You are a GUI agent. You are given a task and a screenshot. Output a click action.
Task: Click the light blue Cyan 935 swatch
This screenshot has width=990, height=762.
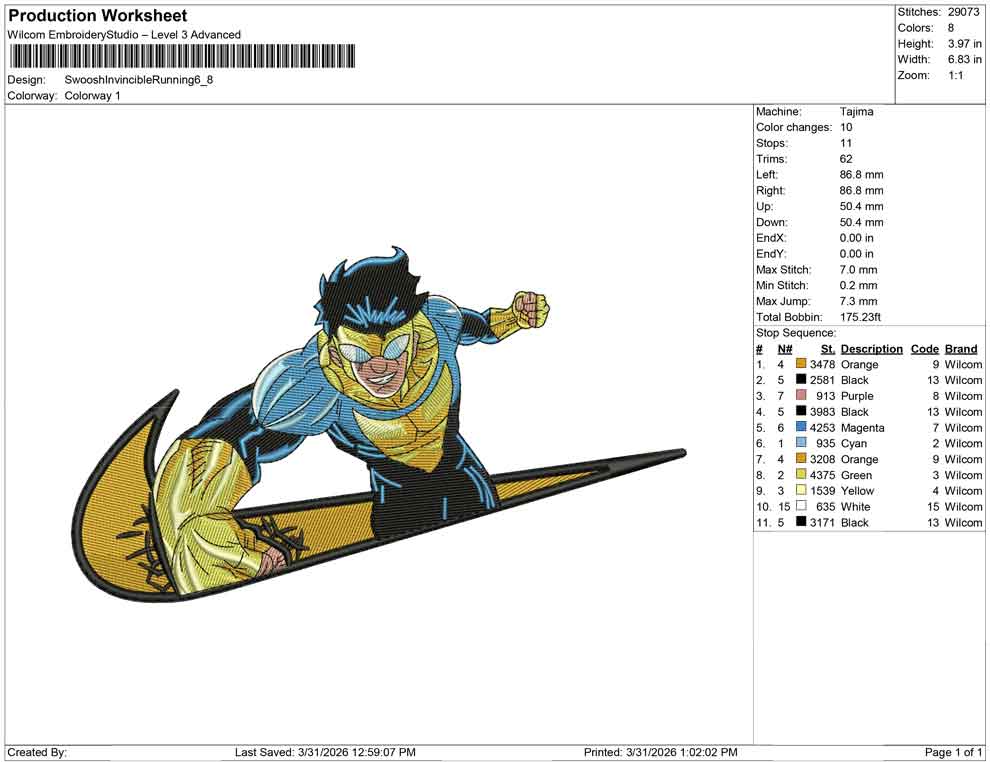(x=801, y=443)
